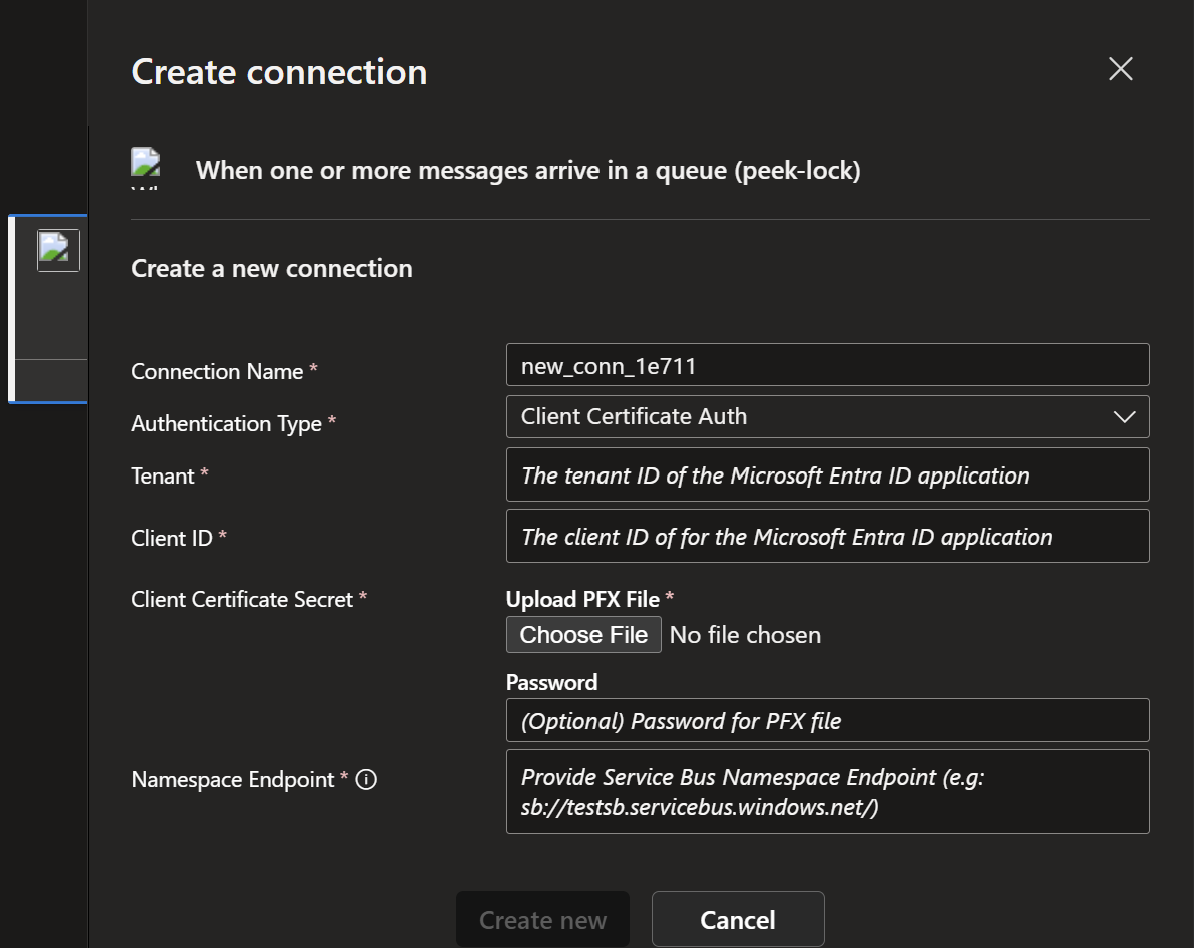Click the 'No file chosen' text
Viewport: 1194px width, 948px height.
(x=745, y=635)
